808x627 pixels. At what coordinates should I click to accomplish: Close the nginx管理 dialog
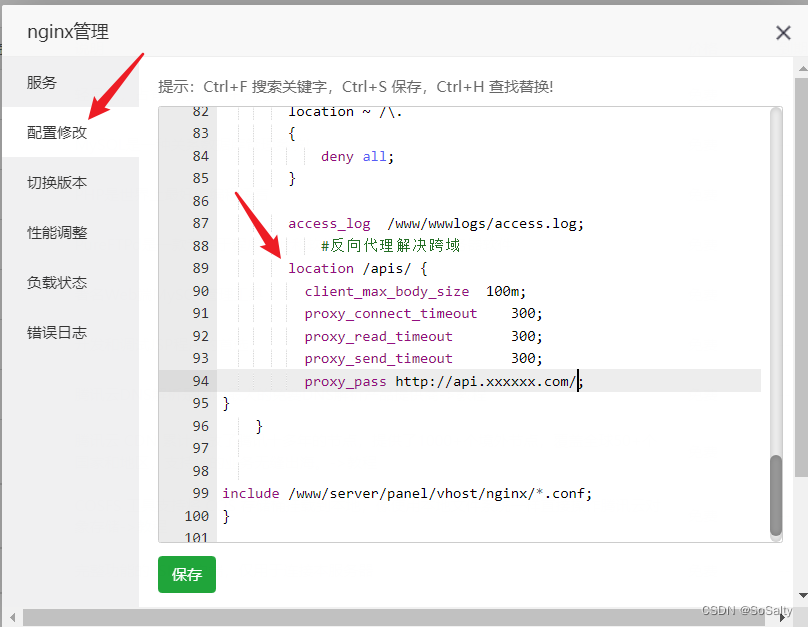click(783, 33)
